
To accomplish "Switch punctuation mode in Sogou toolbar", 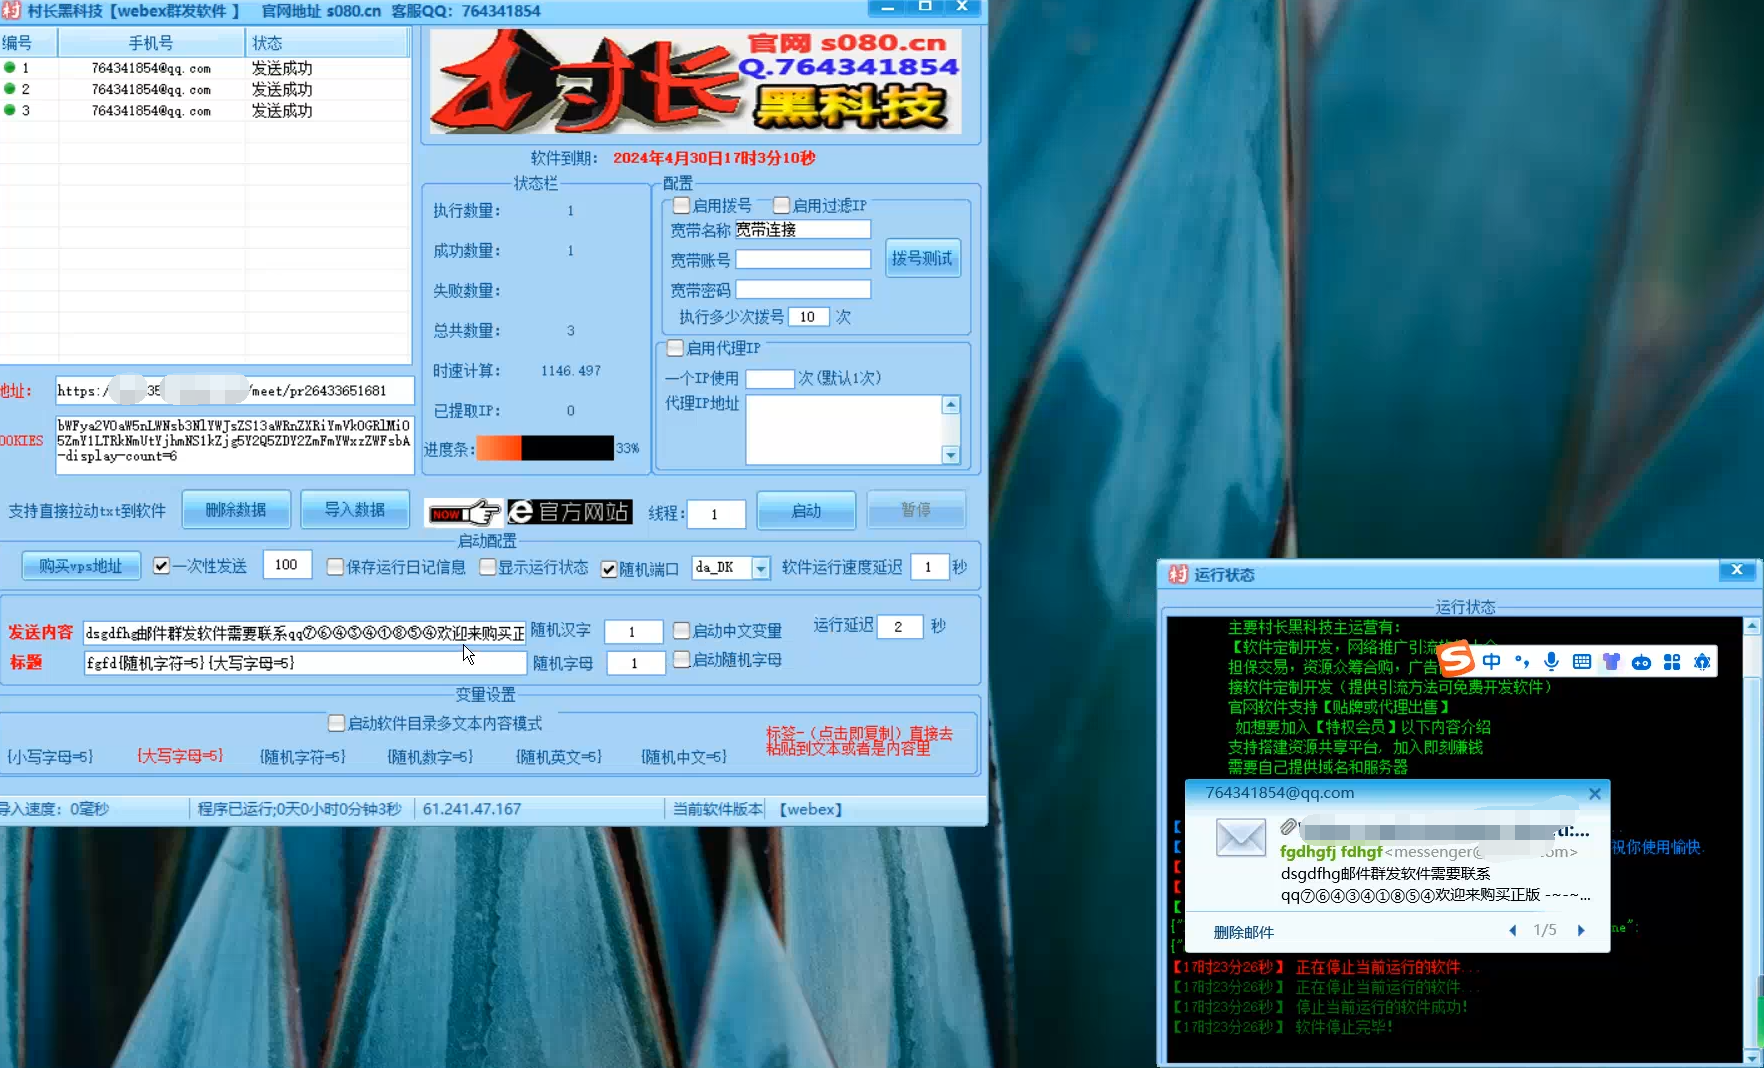I will tap(1522, 661).
